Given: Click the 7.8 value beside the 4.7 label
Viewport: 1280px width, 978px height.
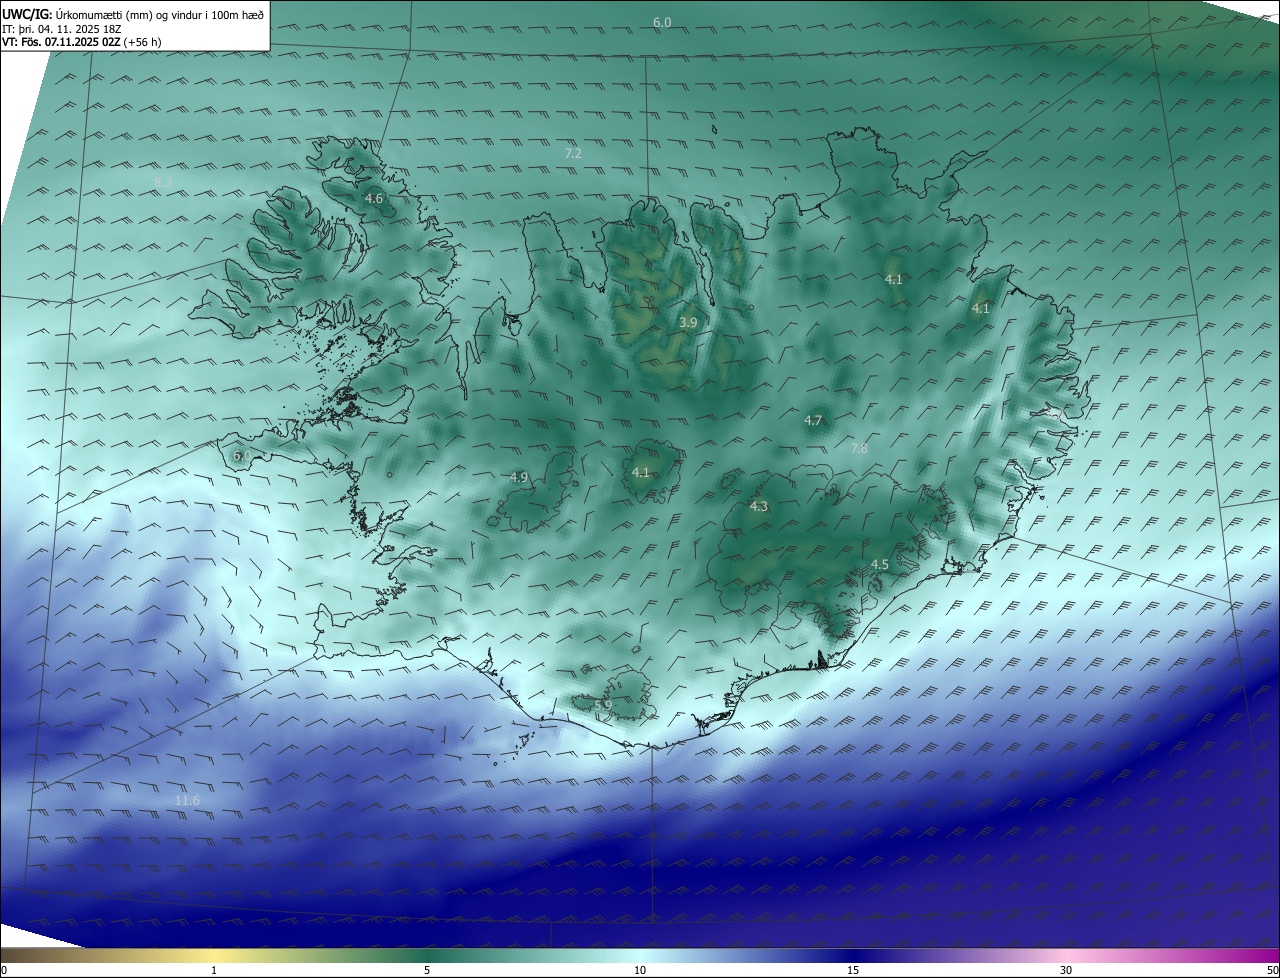Looking at the screenshot, I should pos(859,449).
